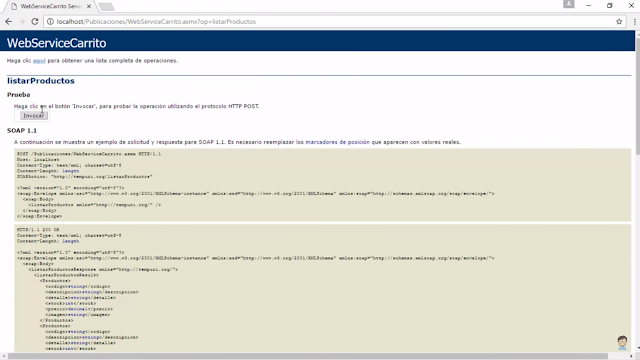Open a new browser tab

click(x=107, y=7)
